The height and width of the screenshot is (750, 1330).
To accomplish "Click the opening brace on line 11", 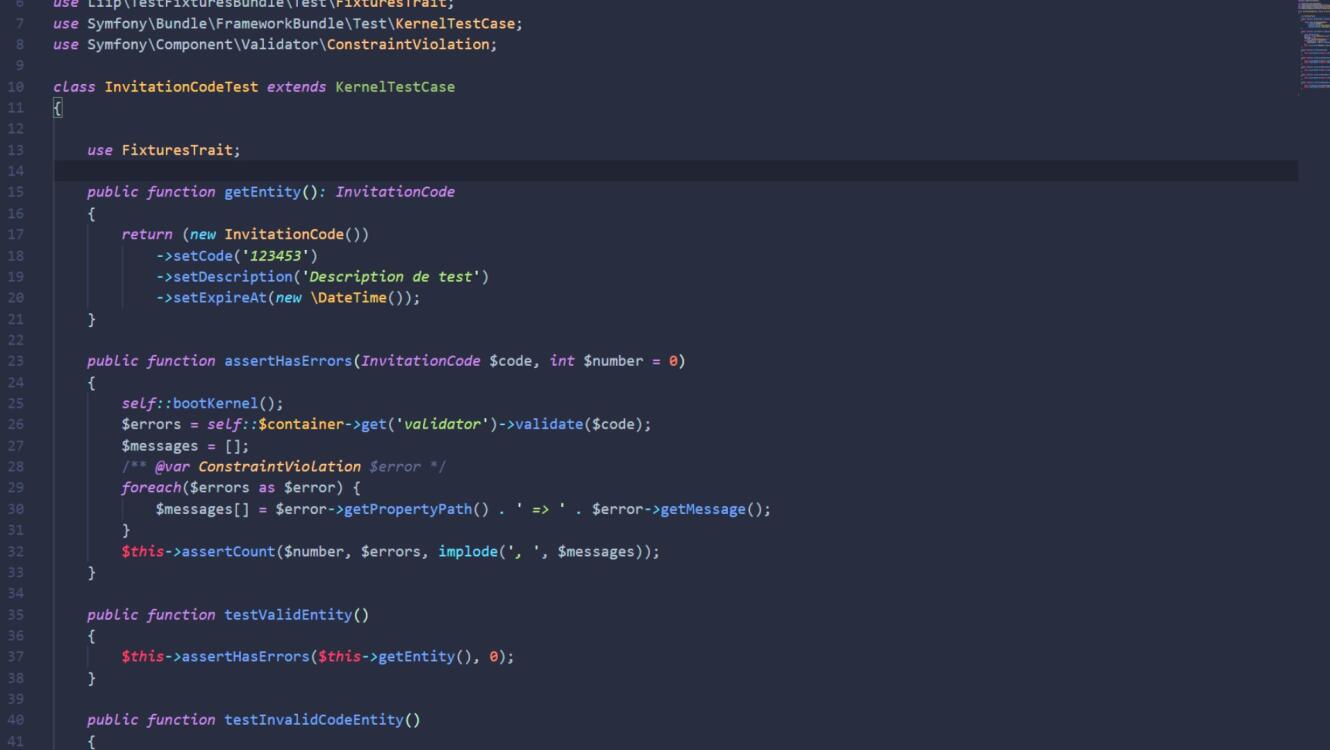I will point(58,108).
